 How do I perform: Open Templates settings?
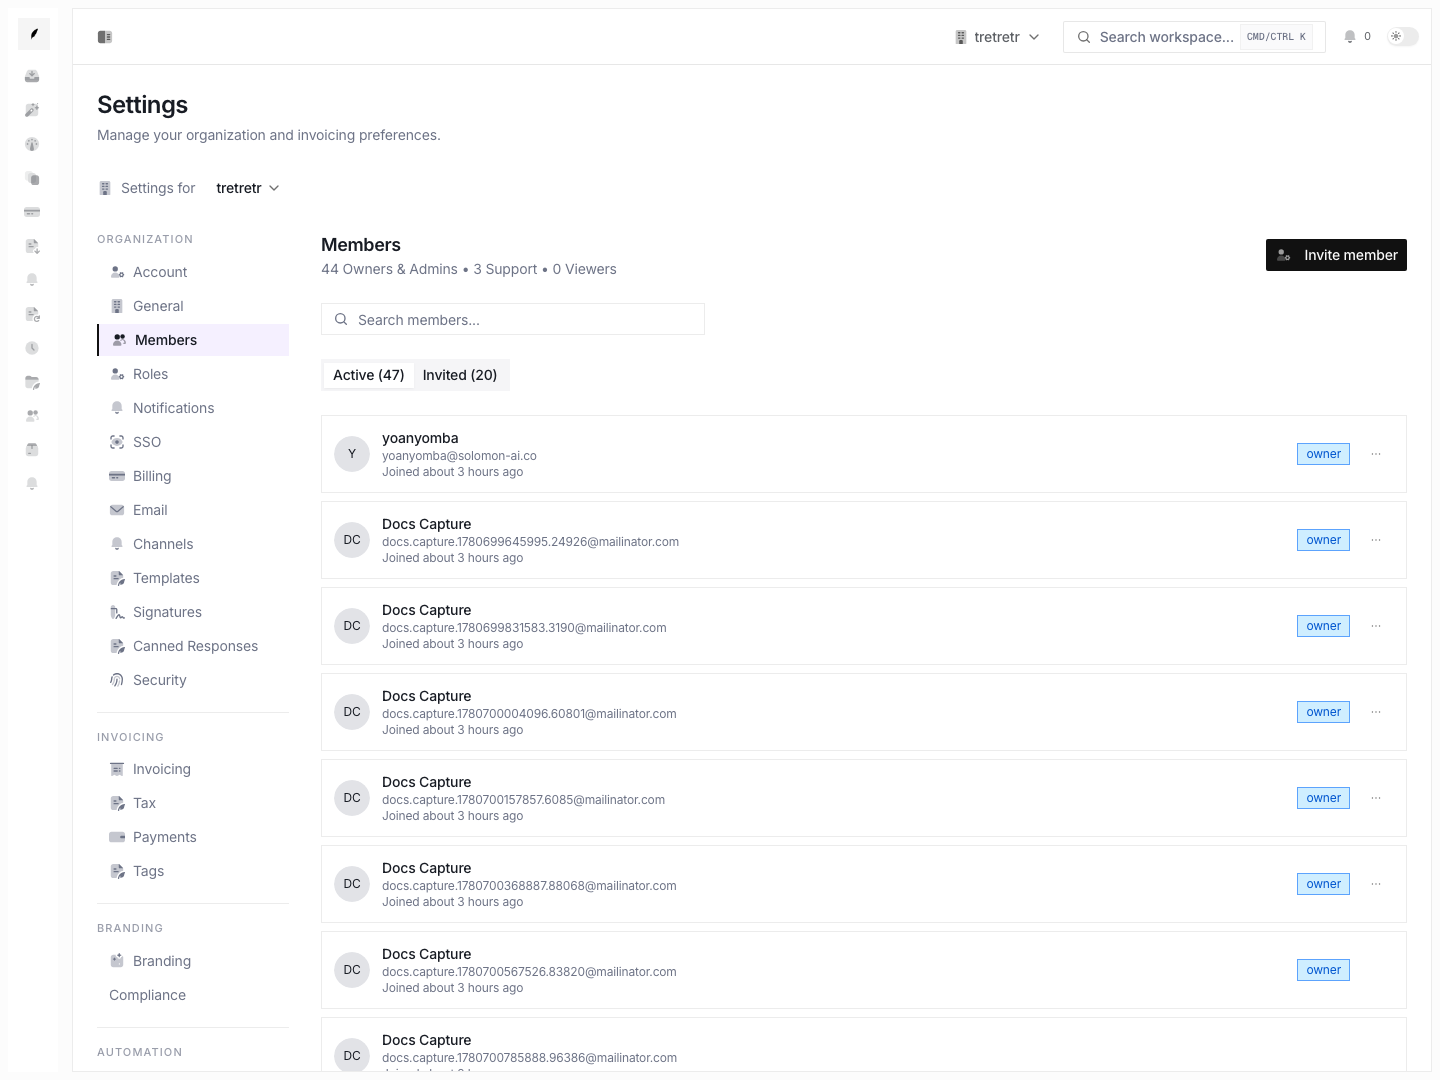point(193,578)
